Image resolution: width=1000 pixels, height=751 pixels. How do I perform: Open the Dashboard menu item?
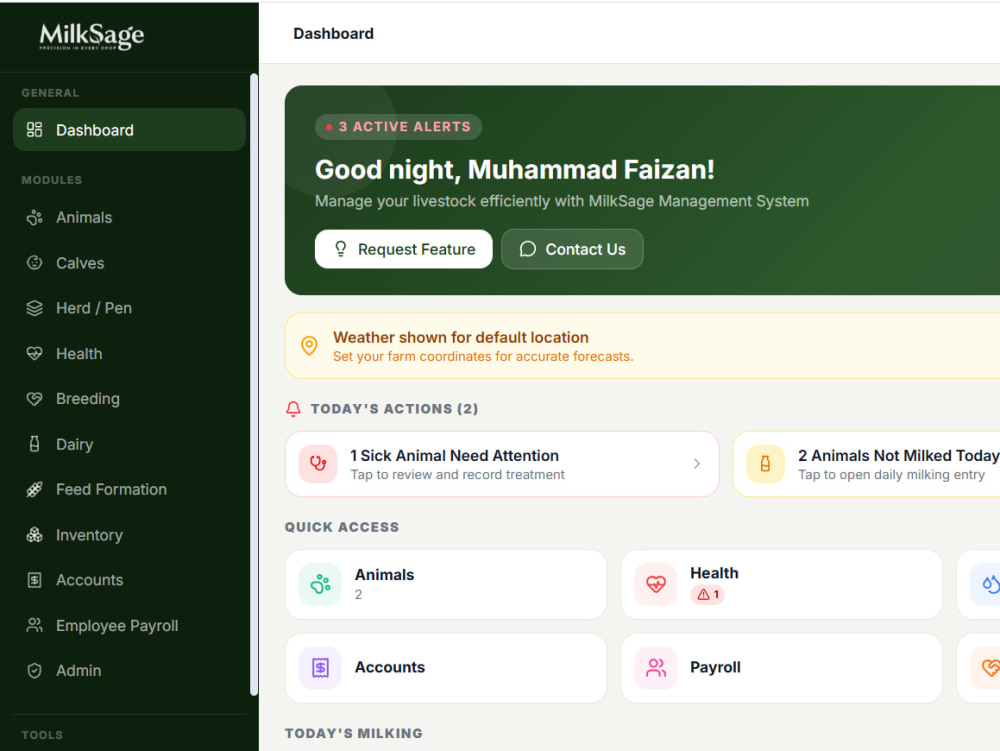coord(129,130)
